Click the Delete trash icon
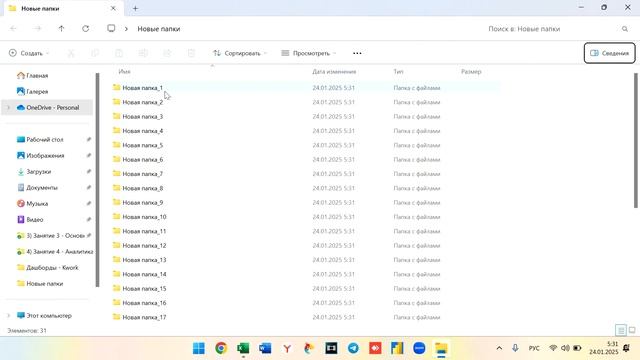 click(191, 53)
